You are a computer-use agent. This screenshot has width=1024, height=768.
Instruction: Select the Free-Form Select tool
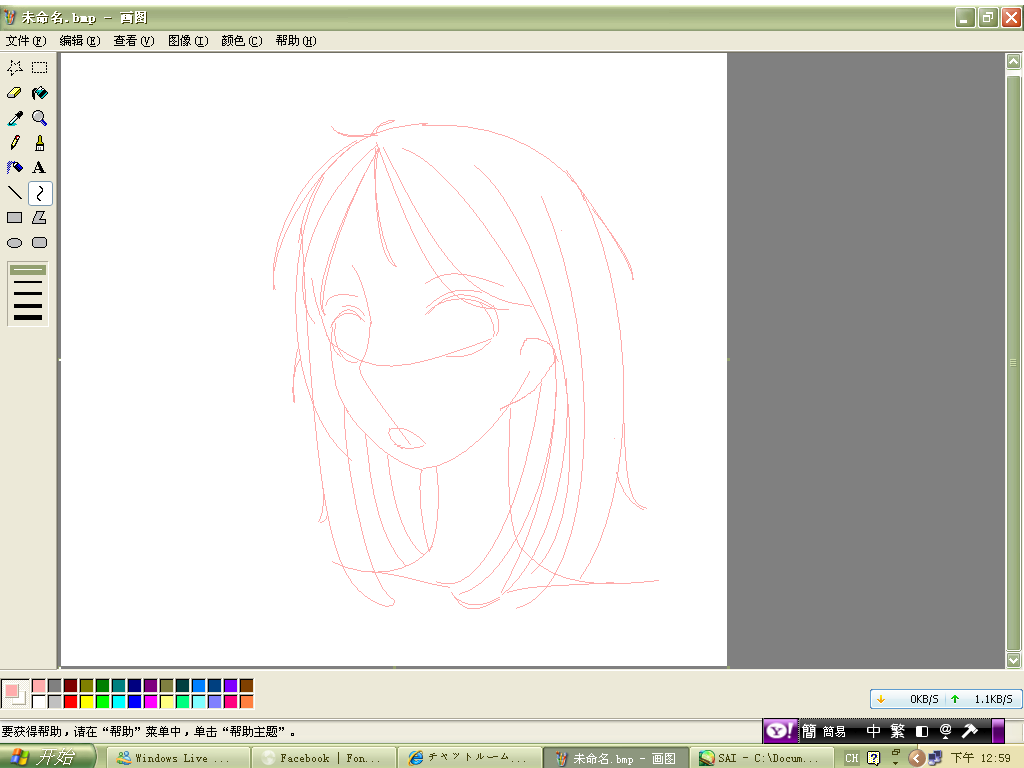coord(14,67)
